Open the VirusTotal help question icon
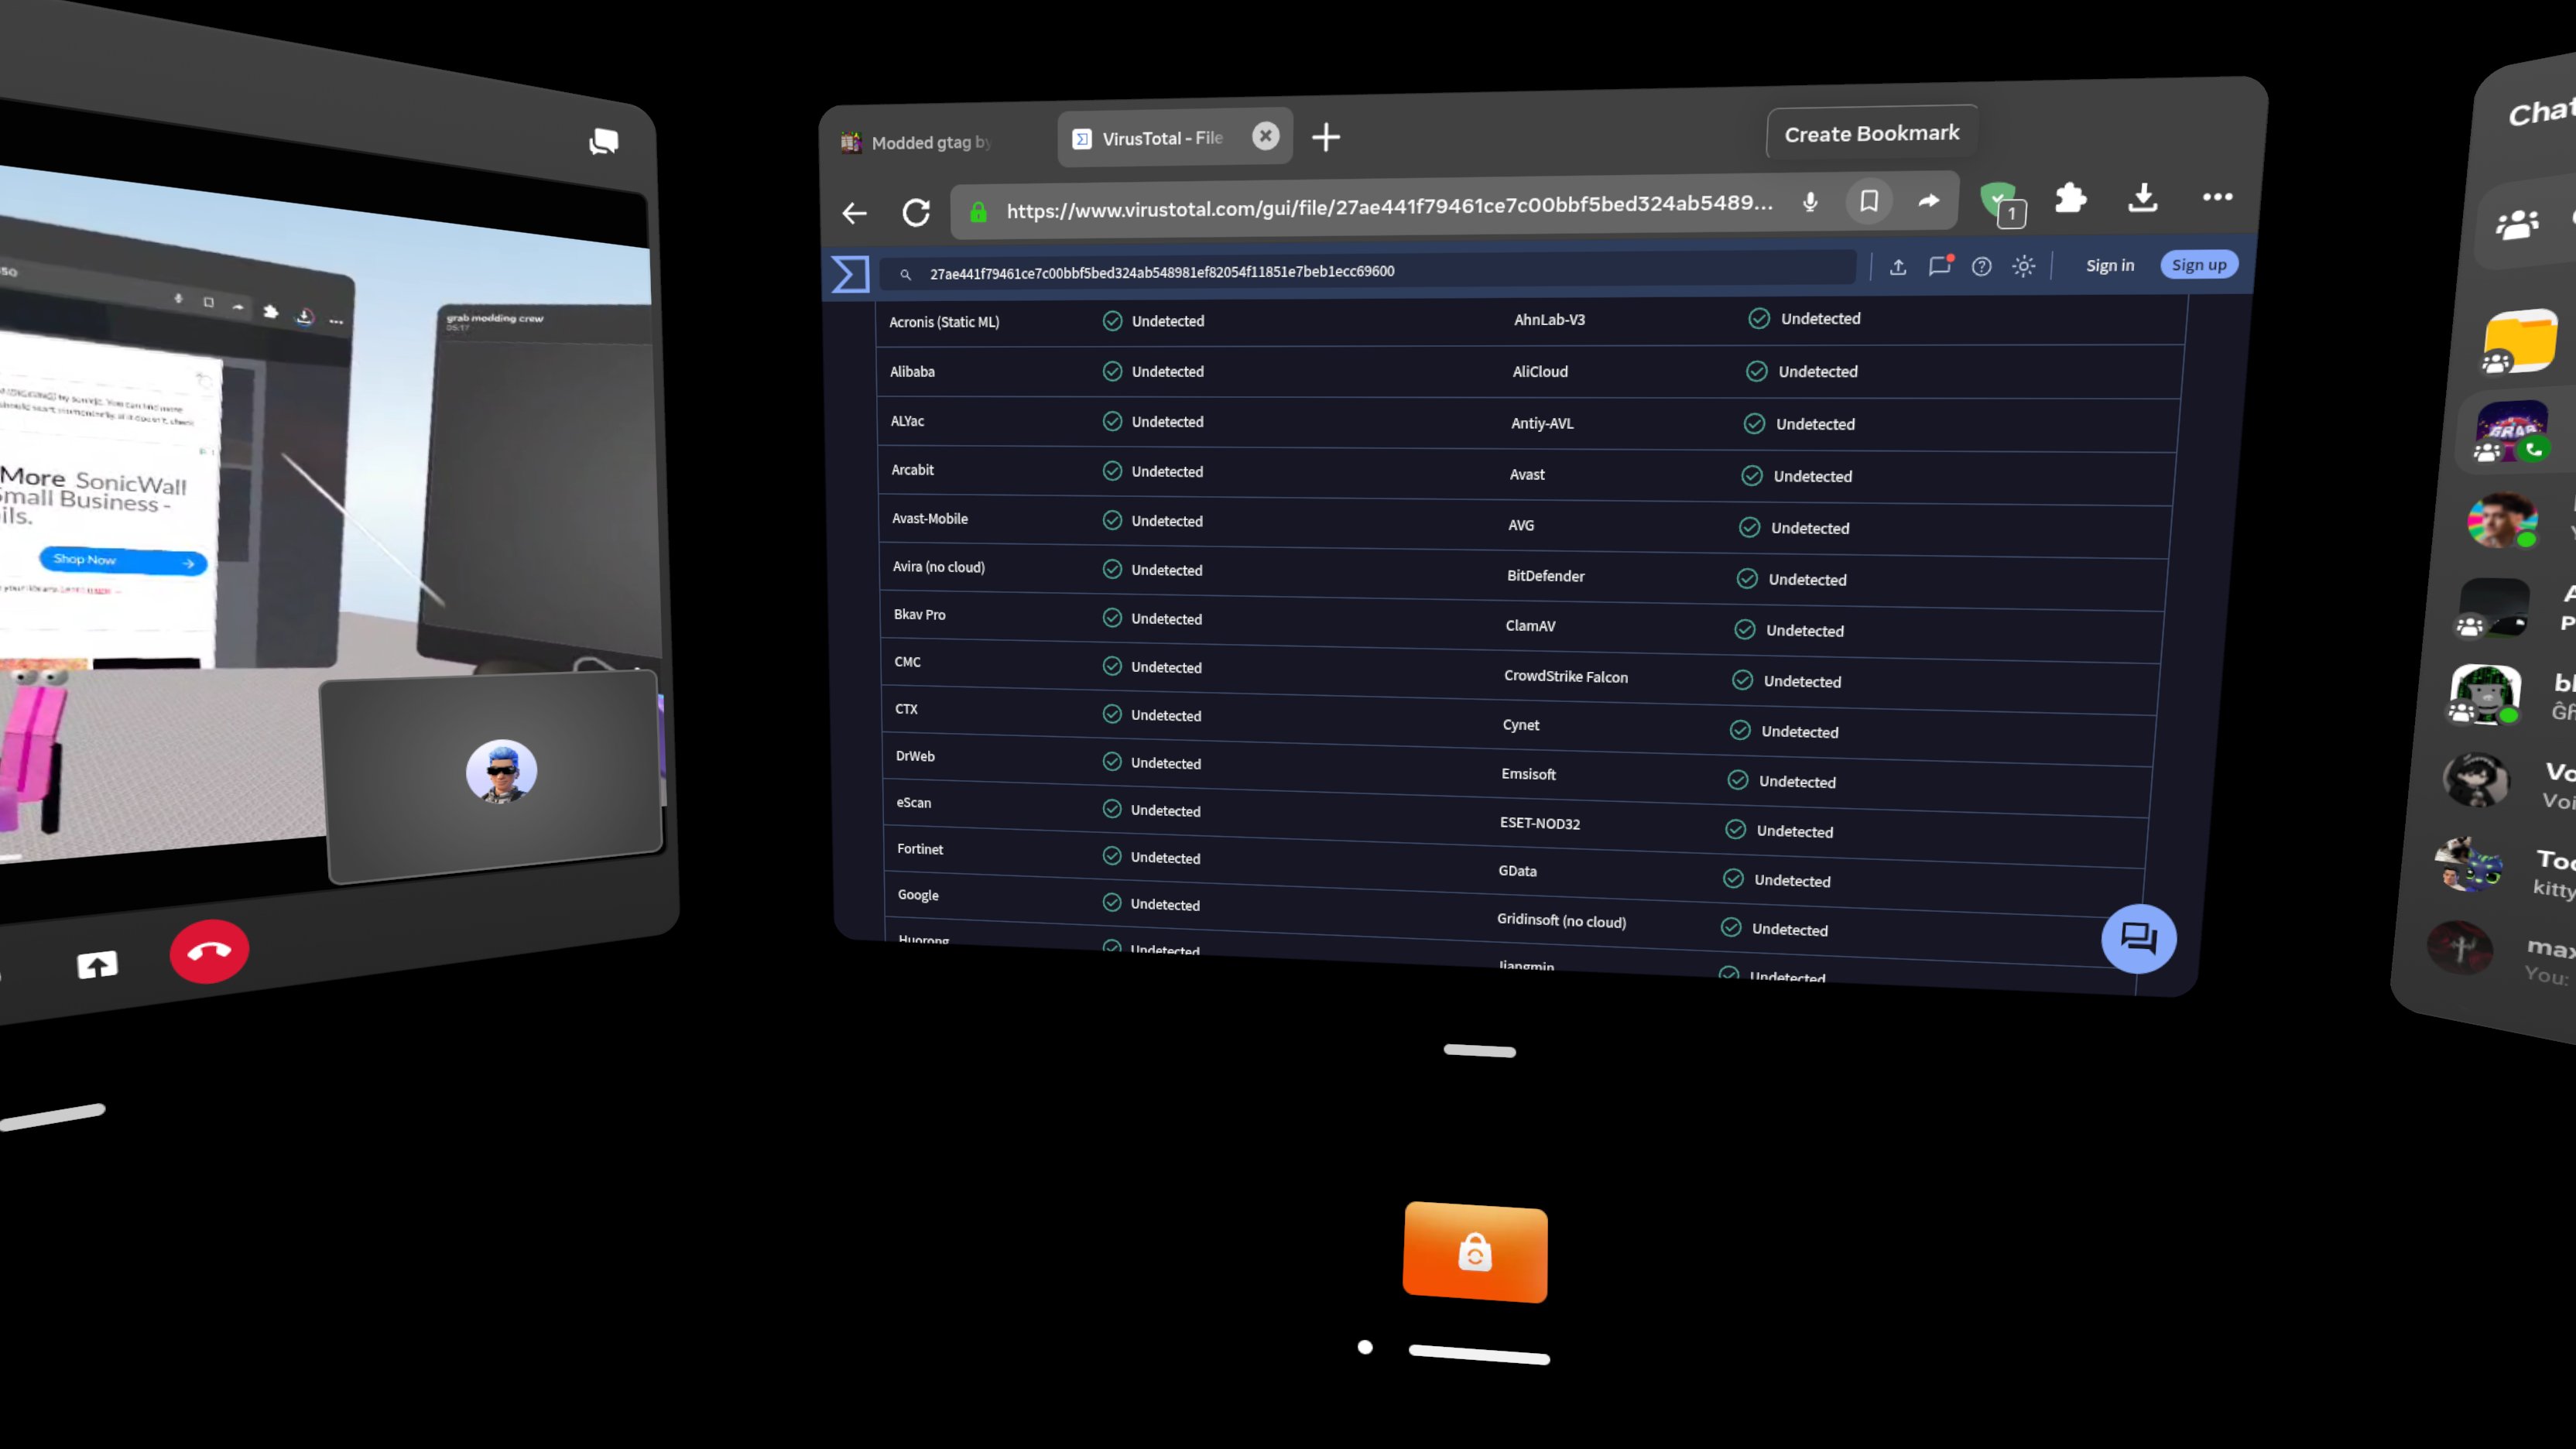The image size is (2576, 1449). pos(1981,266)
